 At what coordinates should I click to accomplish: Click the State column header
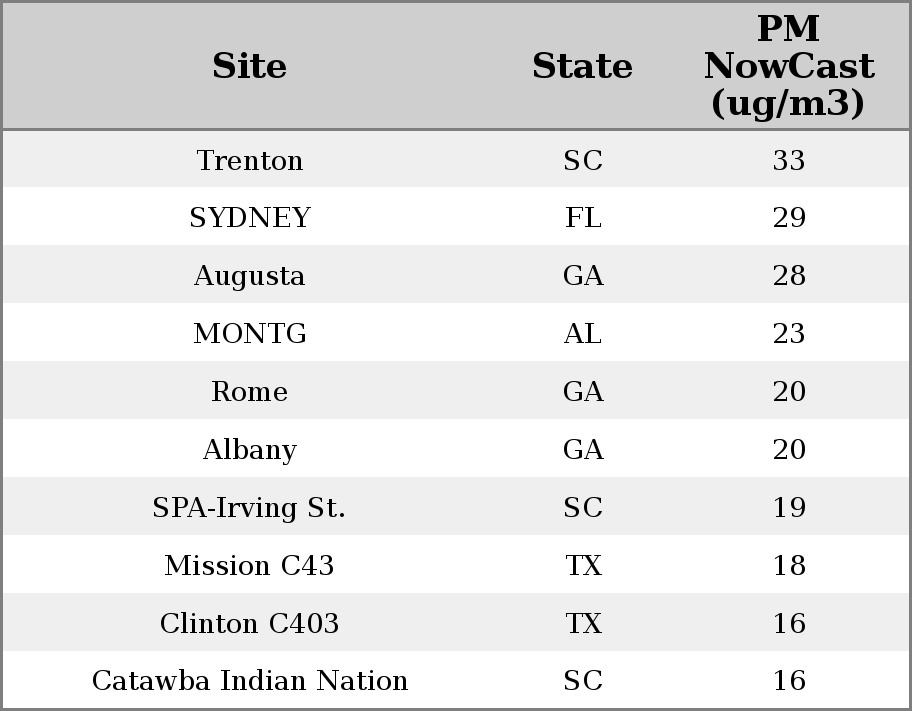point(582,67)
